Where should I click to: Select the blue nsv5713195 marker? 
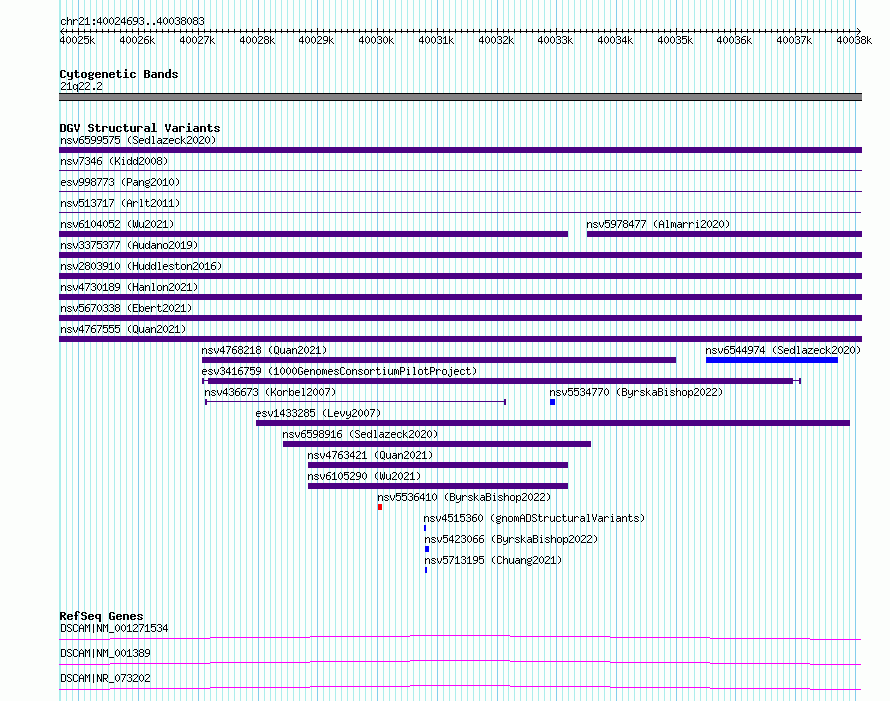(426, 570)
